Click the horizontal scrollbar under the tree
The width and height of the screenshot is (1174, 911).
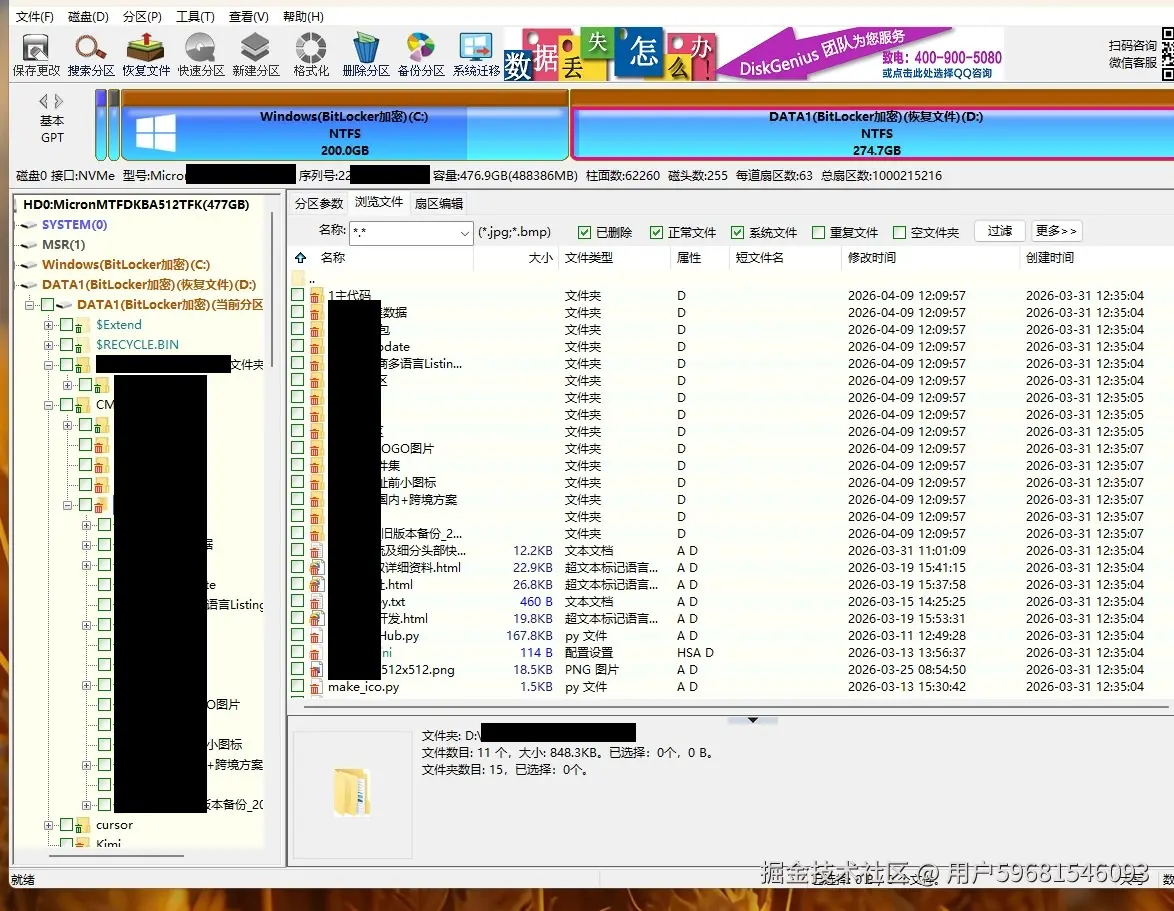pos(115,855)
